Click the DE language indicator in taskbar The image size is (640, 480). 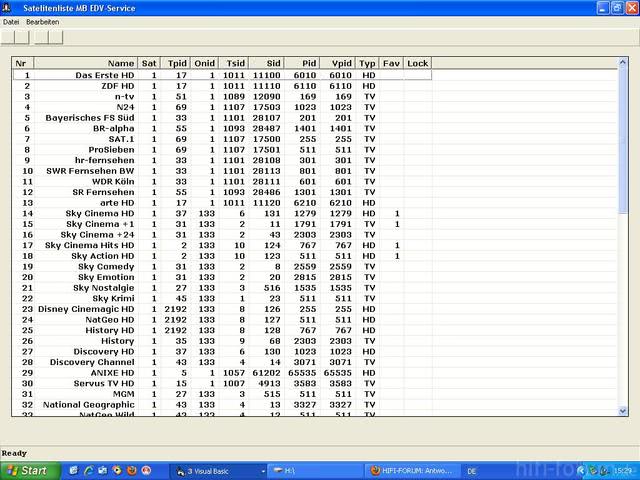click(x=472, y=471)
